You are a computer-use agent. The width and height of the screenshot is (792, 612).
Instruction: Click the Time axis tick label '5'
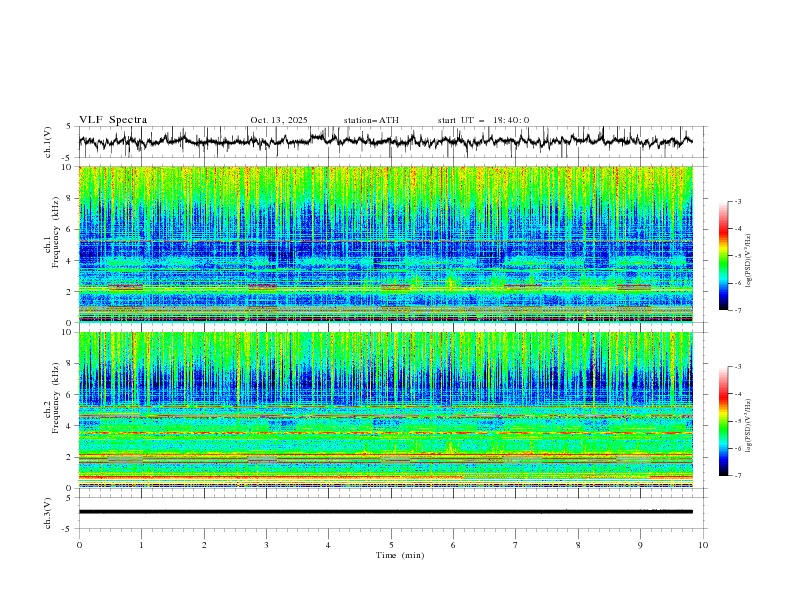391,545
